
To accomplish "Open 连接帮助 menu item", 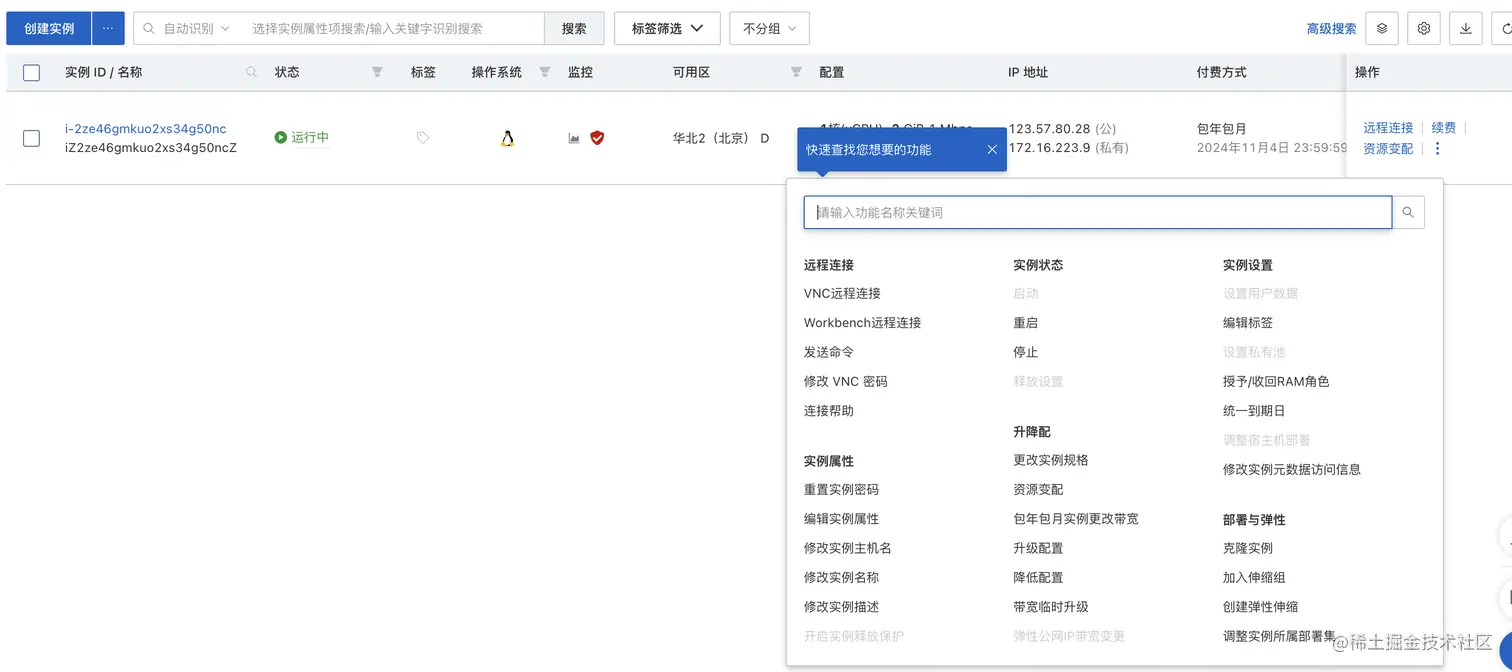I will pyautogui.click(x=829, y=411).
